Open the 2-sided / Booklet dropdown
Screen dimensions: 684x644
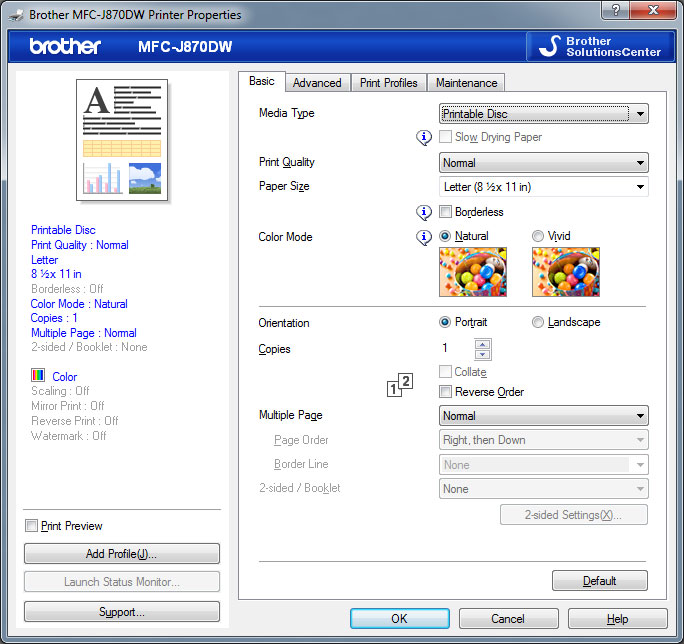click(x=544, y=489)
